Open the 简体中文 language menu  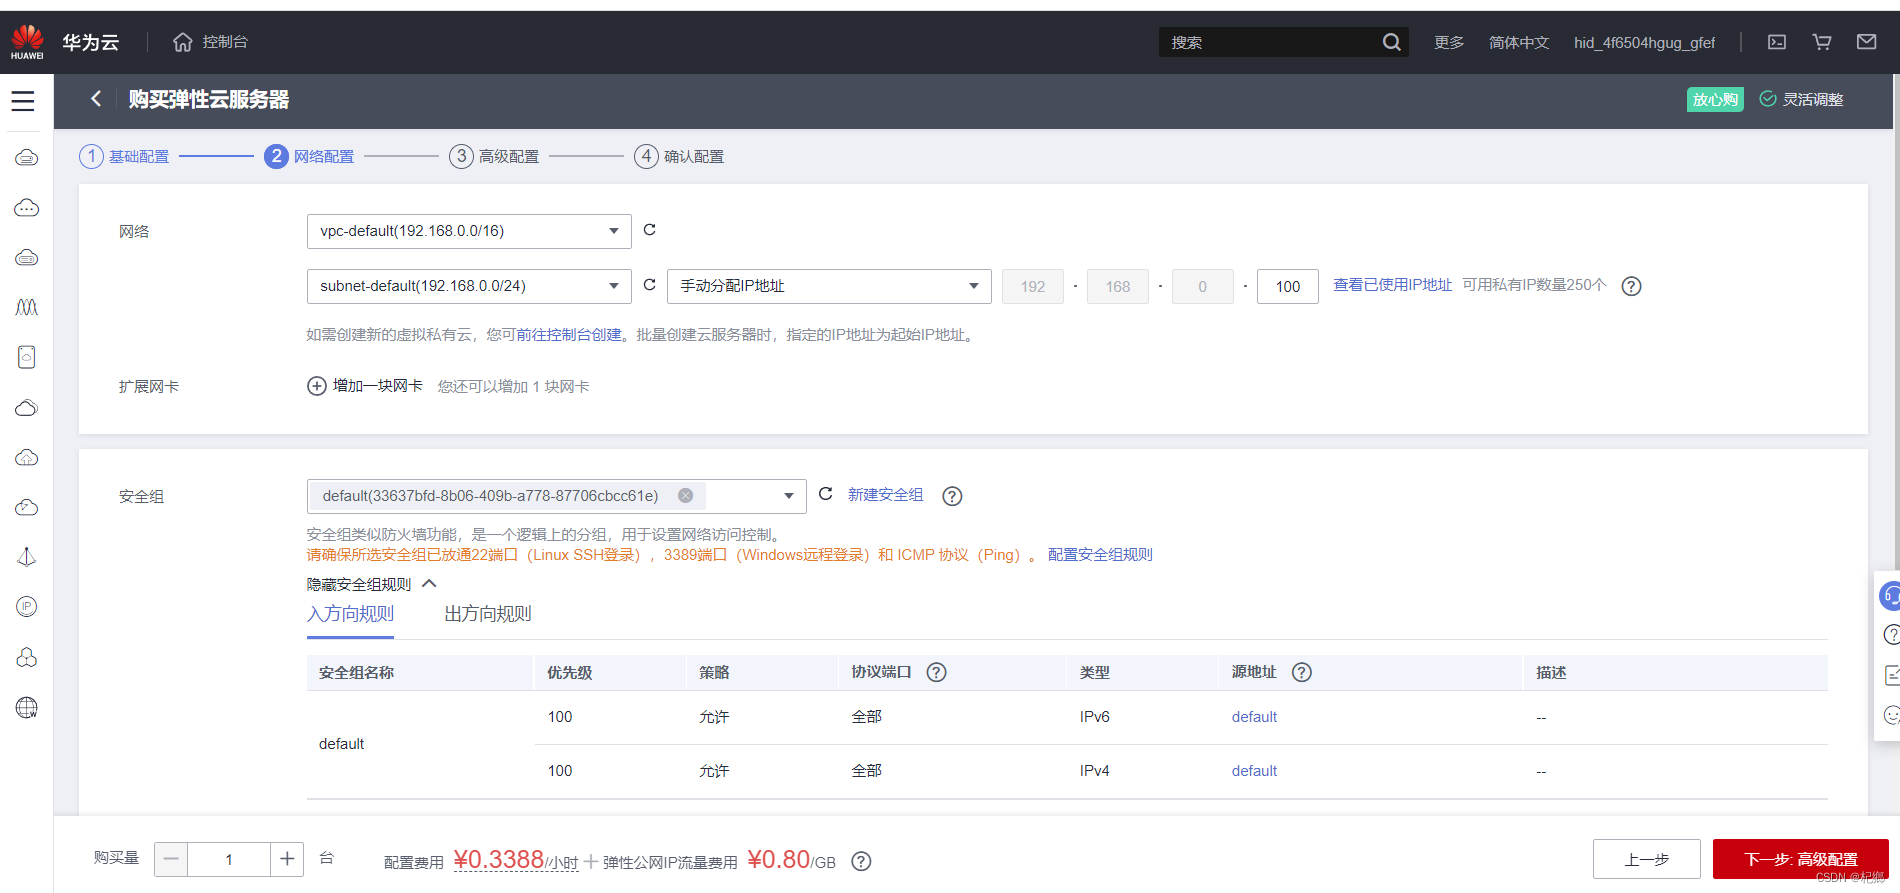pyautogui.click(x=1519, y=42)
